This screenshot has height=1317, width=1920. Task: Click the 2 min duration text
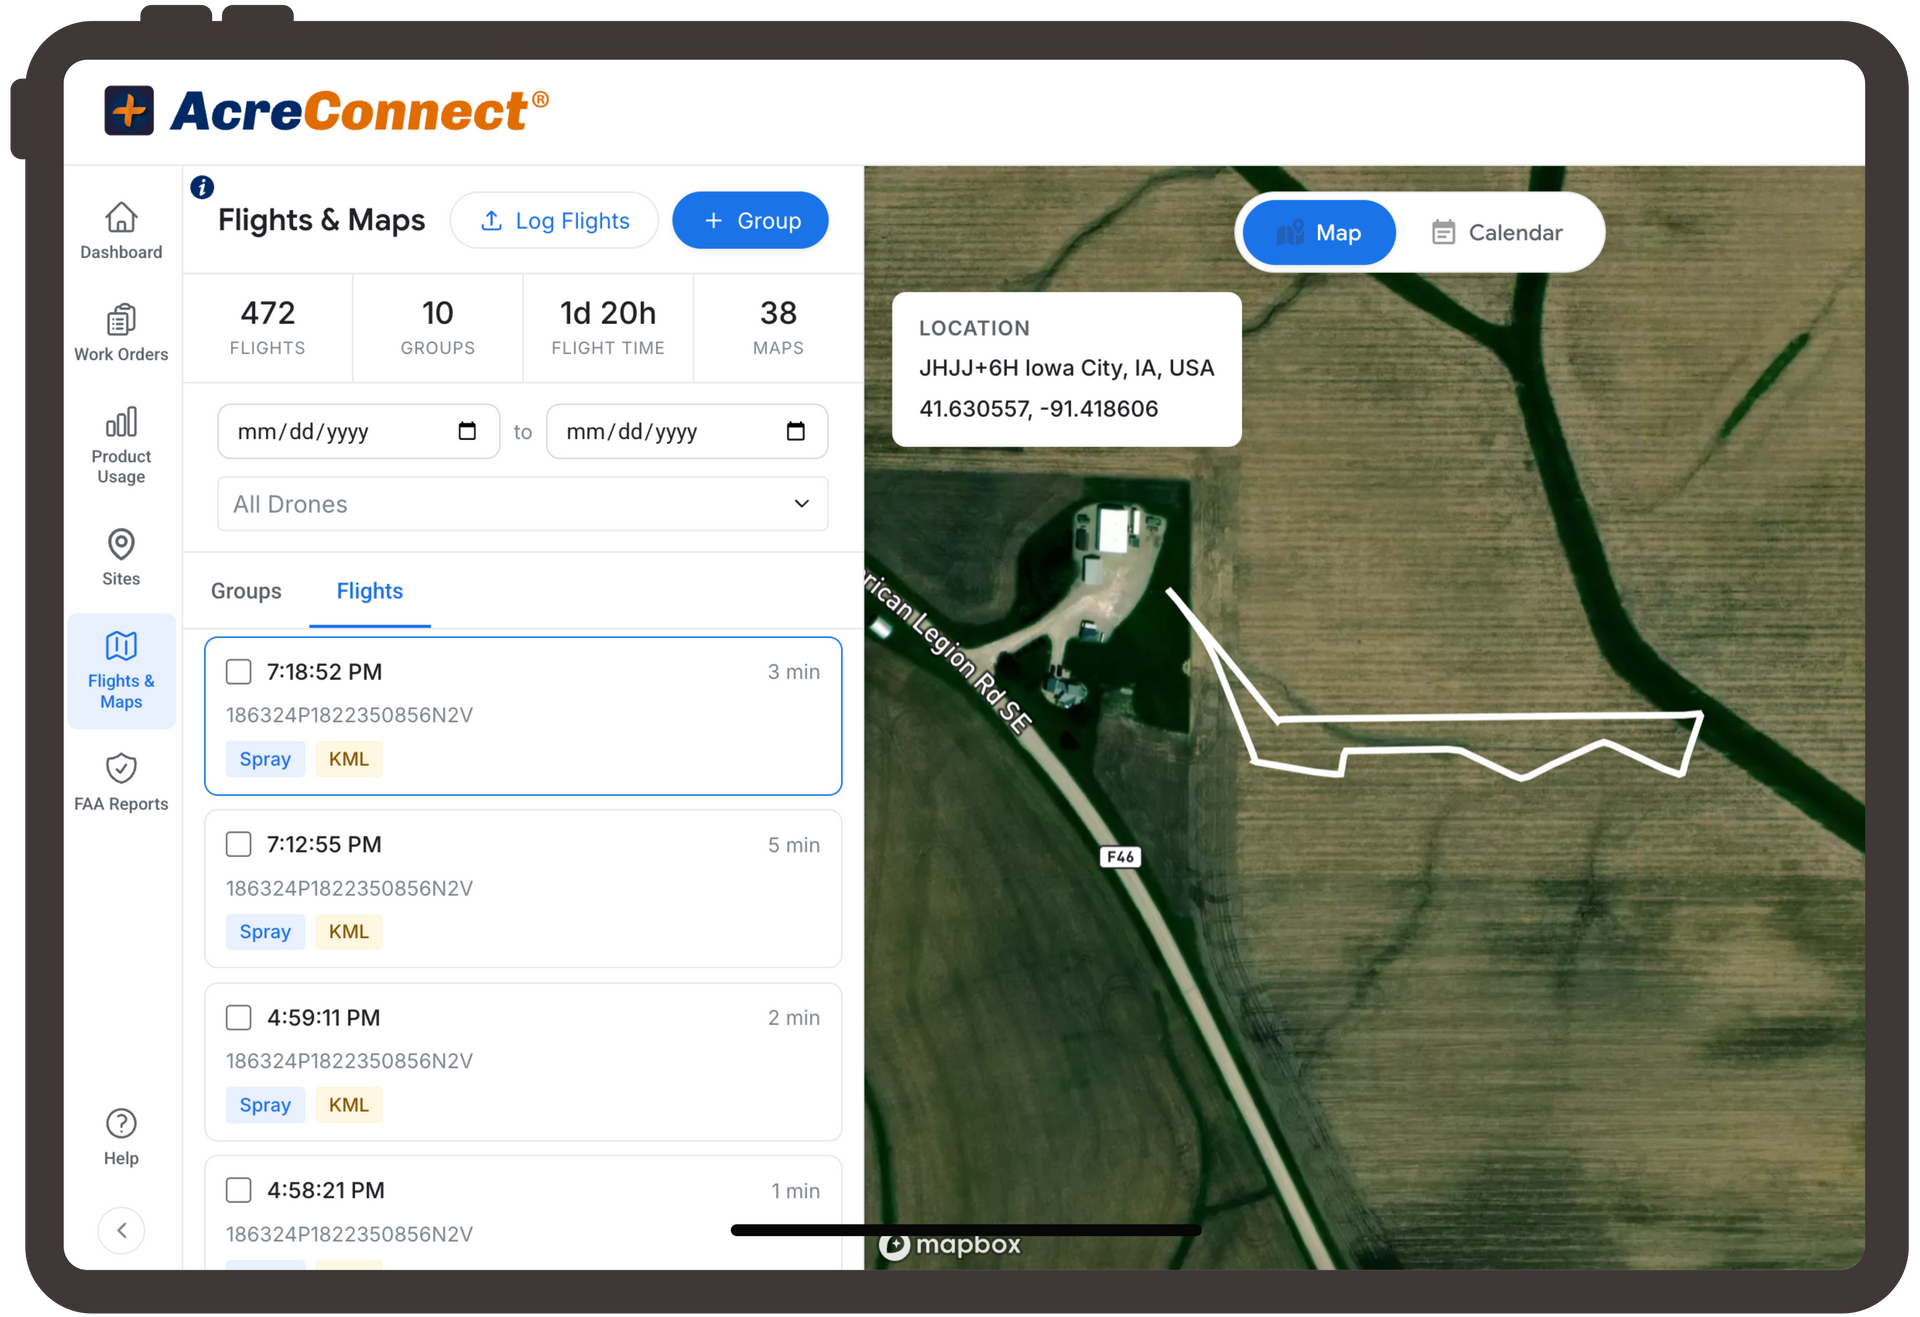(x=794, y=1018)
